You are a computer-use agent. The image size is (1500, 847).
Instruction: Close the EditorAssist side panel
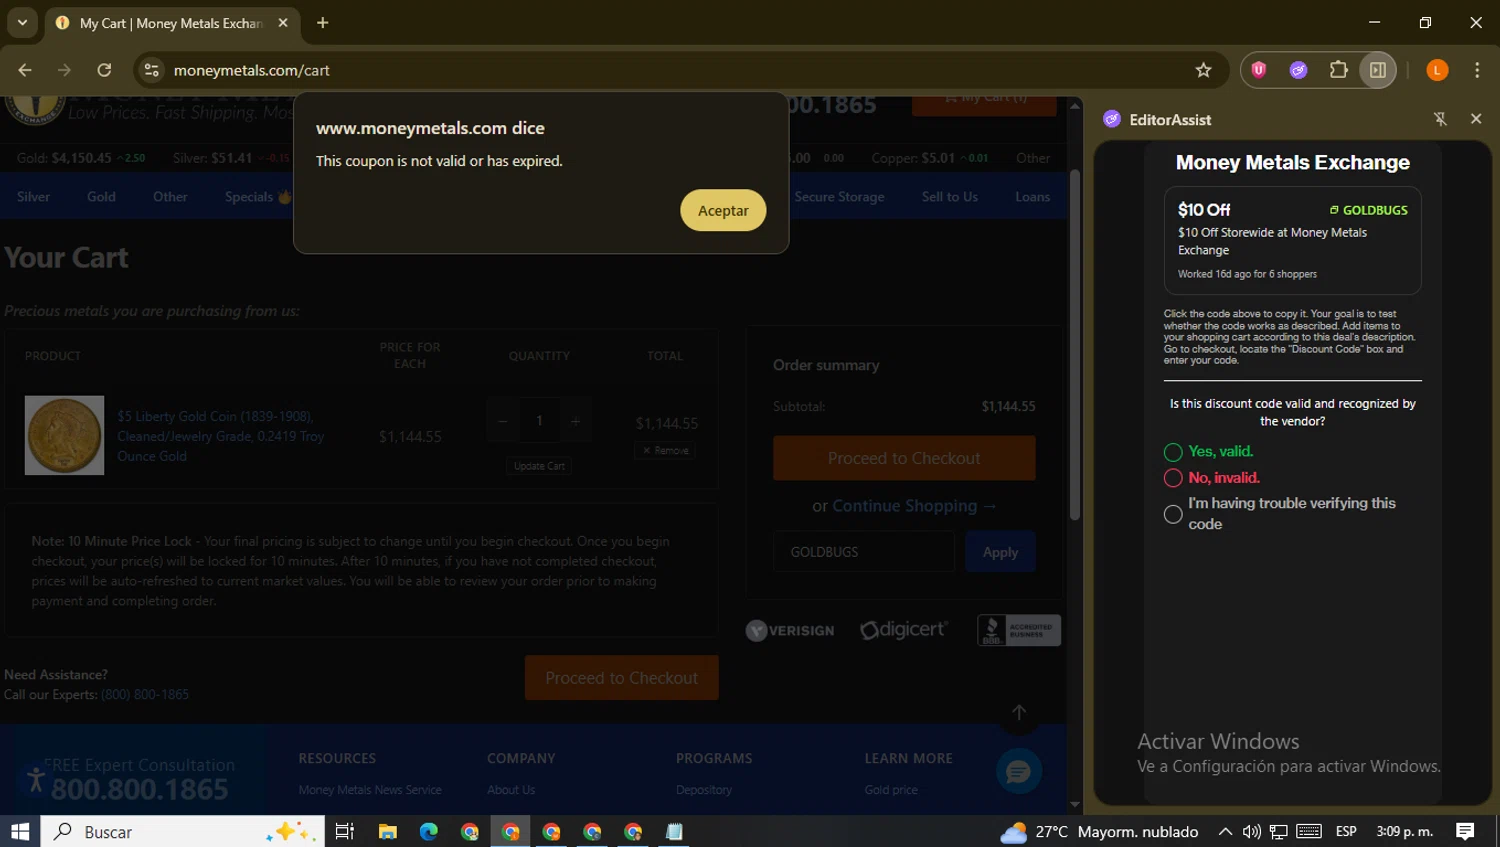pos(1476,119)
